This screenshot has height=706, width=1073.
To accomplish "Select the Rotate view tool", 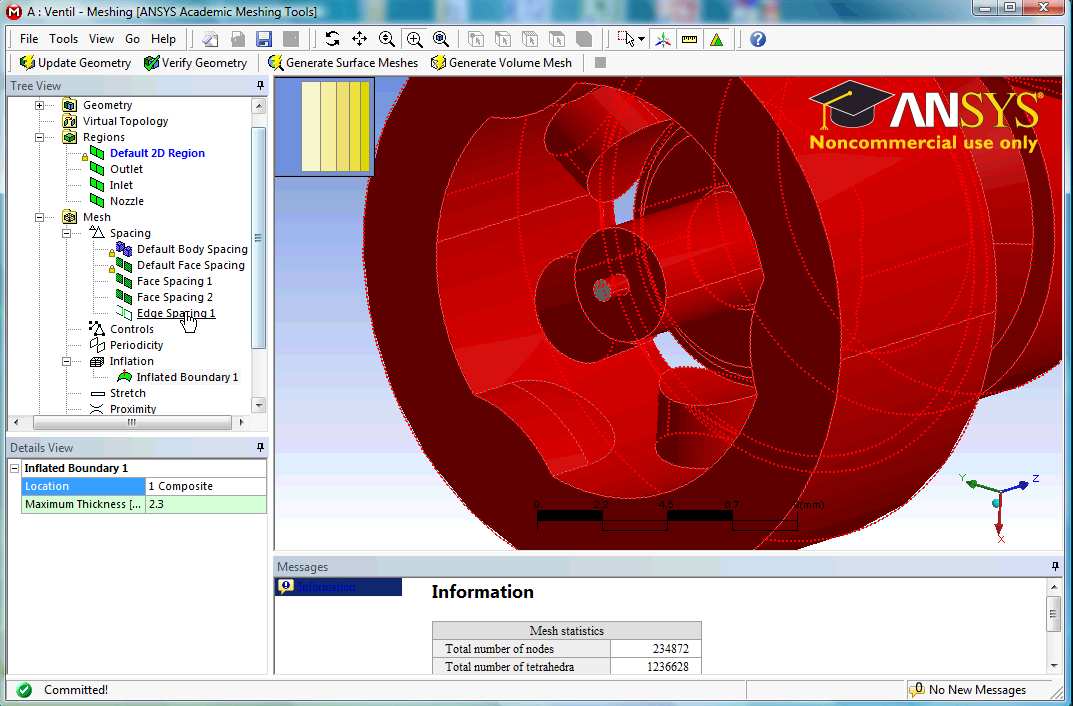I will point(333,39).
